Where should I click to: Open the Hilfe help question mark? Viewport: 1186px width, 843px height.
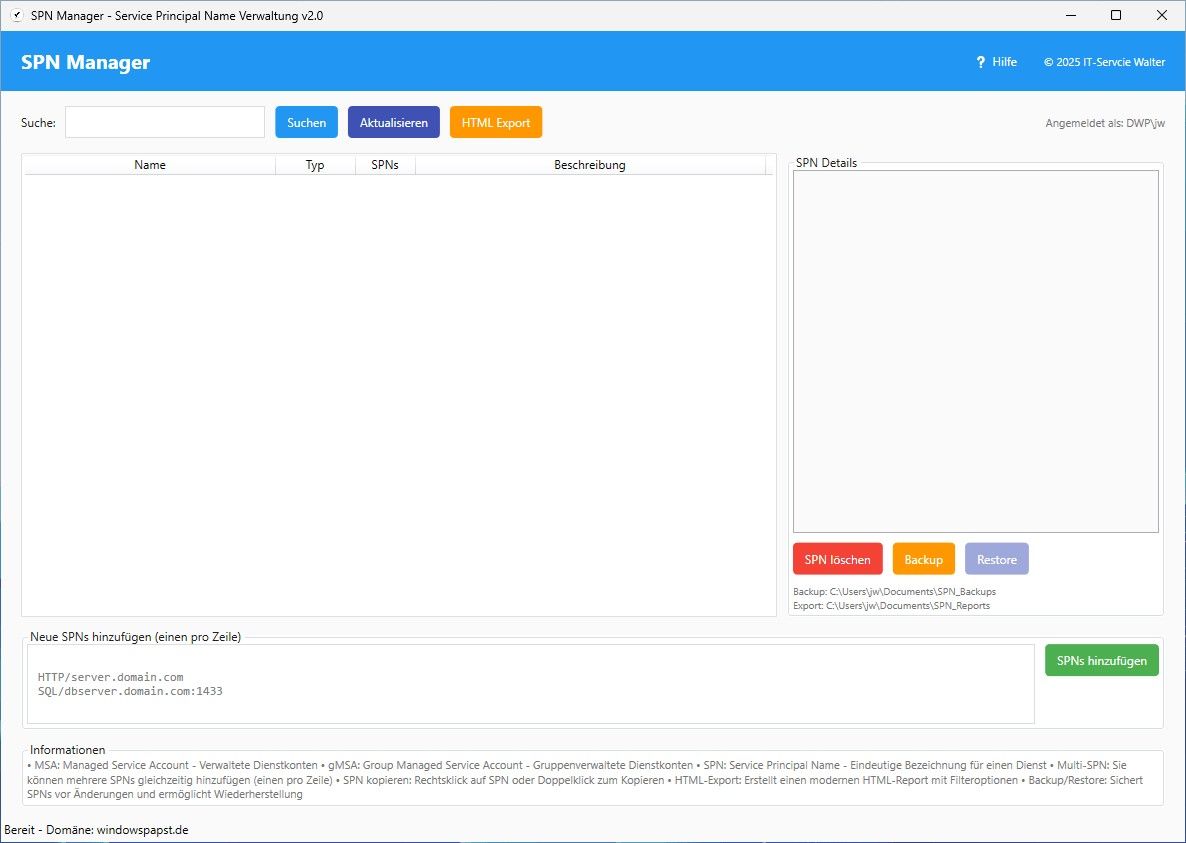981,62
